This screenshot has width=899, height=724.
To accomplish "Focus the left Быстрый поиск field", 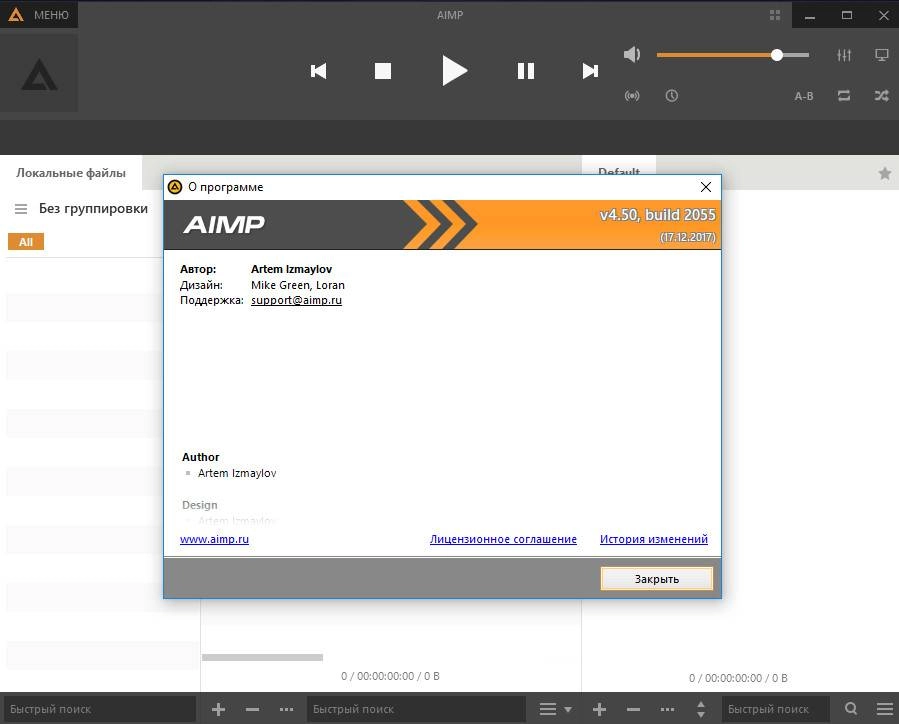I will [x=100, y=709].
